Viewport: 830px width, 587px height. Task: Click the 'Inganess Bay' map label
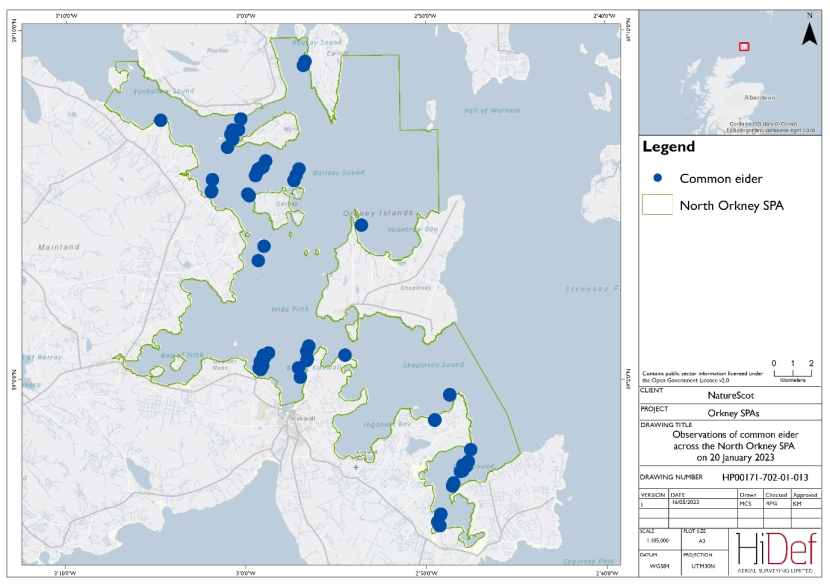click(387, 425)
